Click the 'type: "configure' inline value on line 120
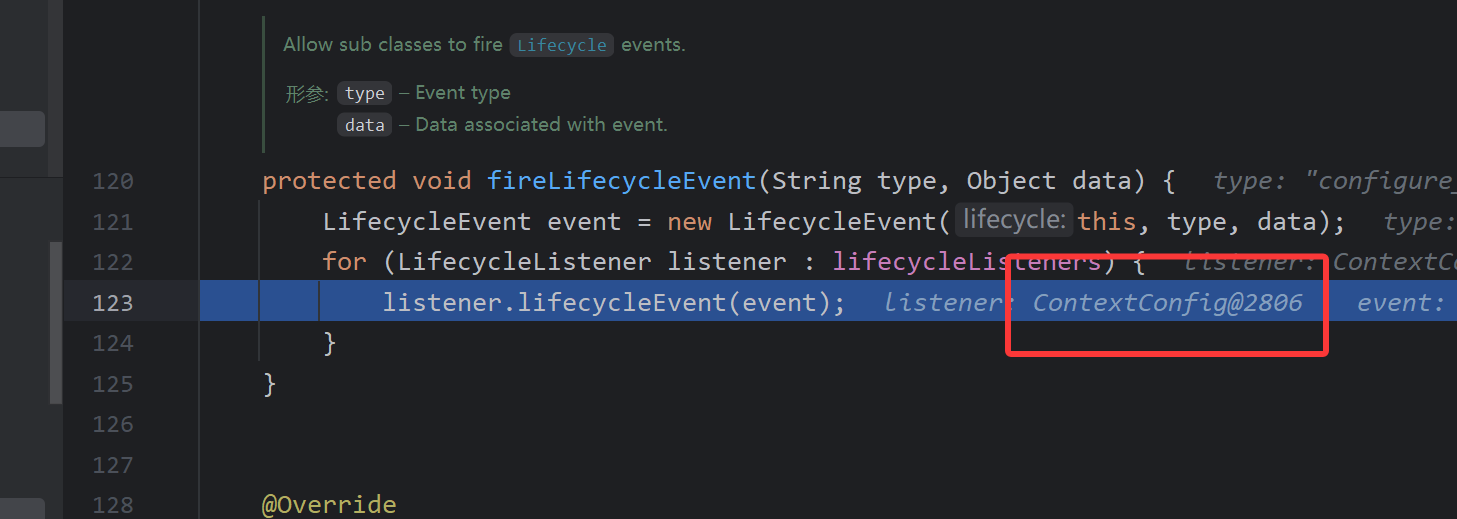This screenshot has width=1457, height=519. click(x=1334, y=181)
